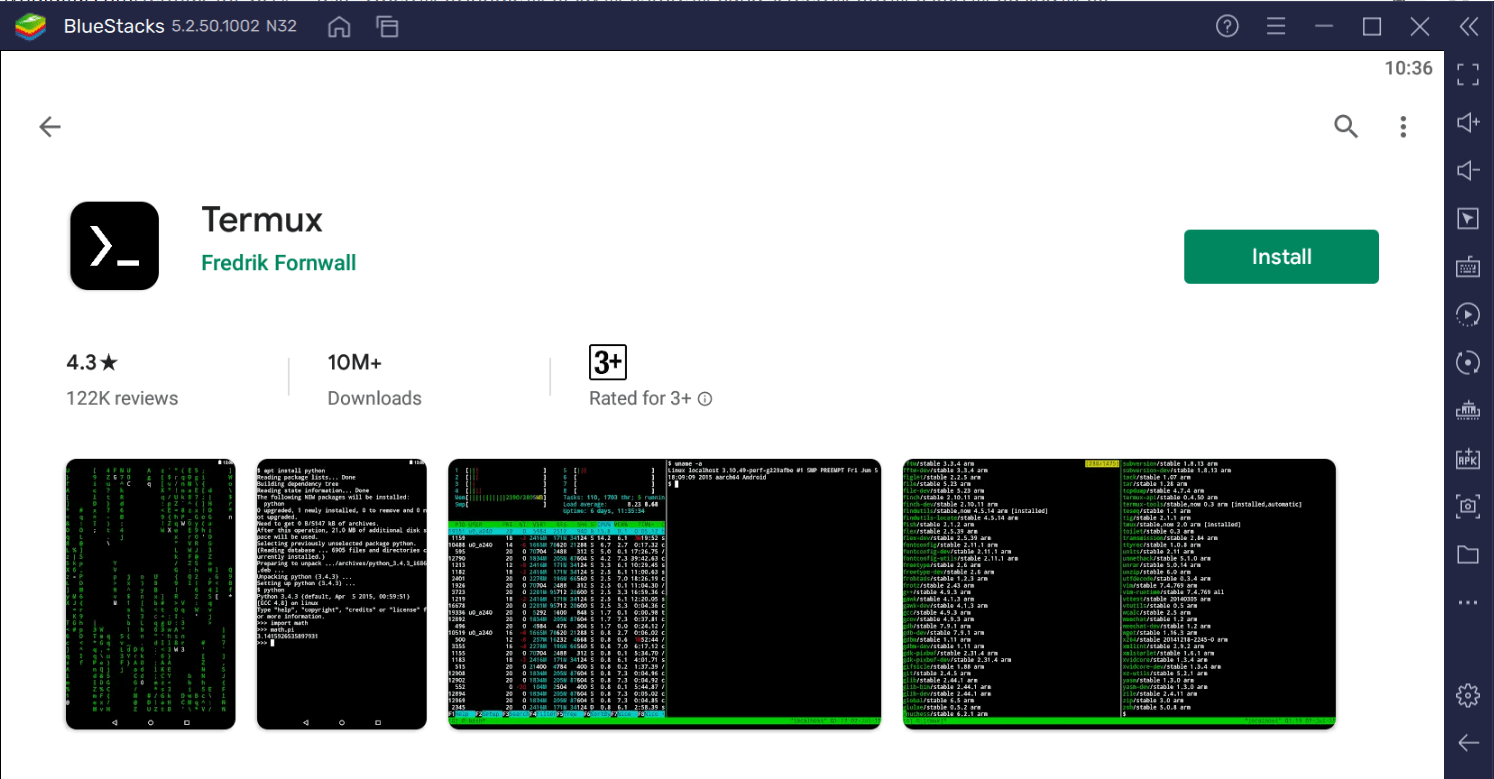Expand more sidebar options
Screen dimensions: 1494x779
pyautogui.click(x=1468, y=601)
